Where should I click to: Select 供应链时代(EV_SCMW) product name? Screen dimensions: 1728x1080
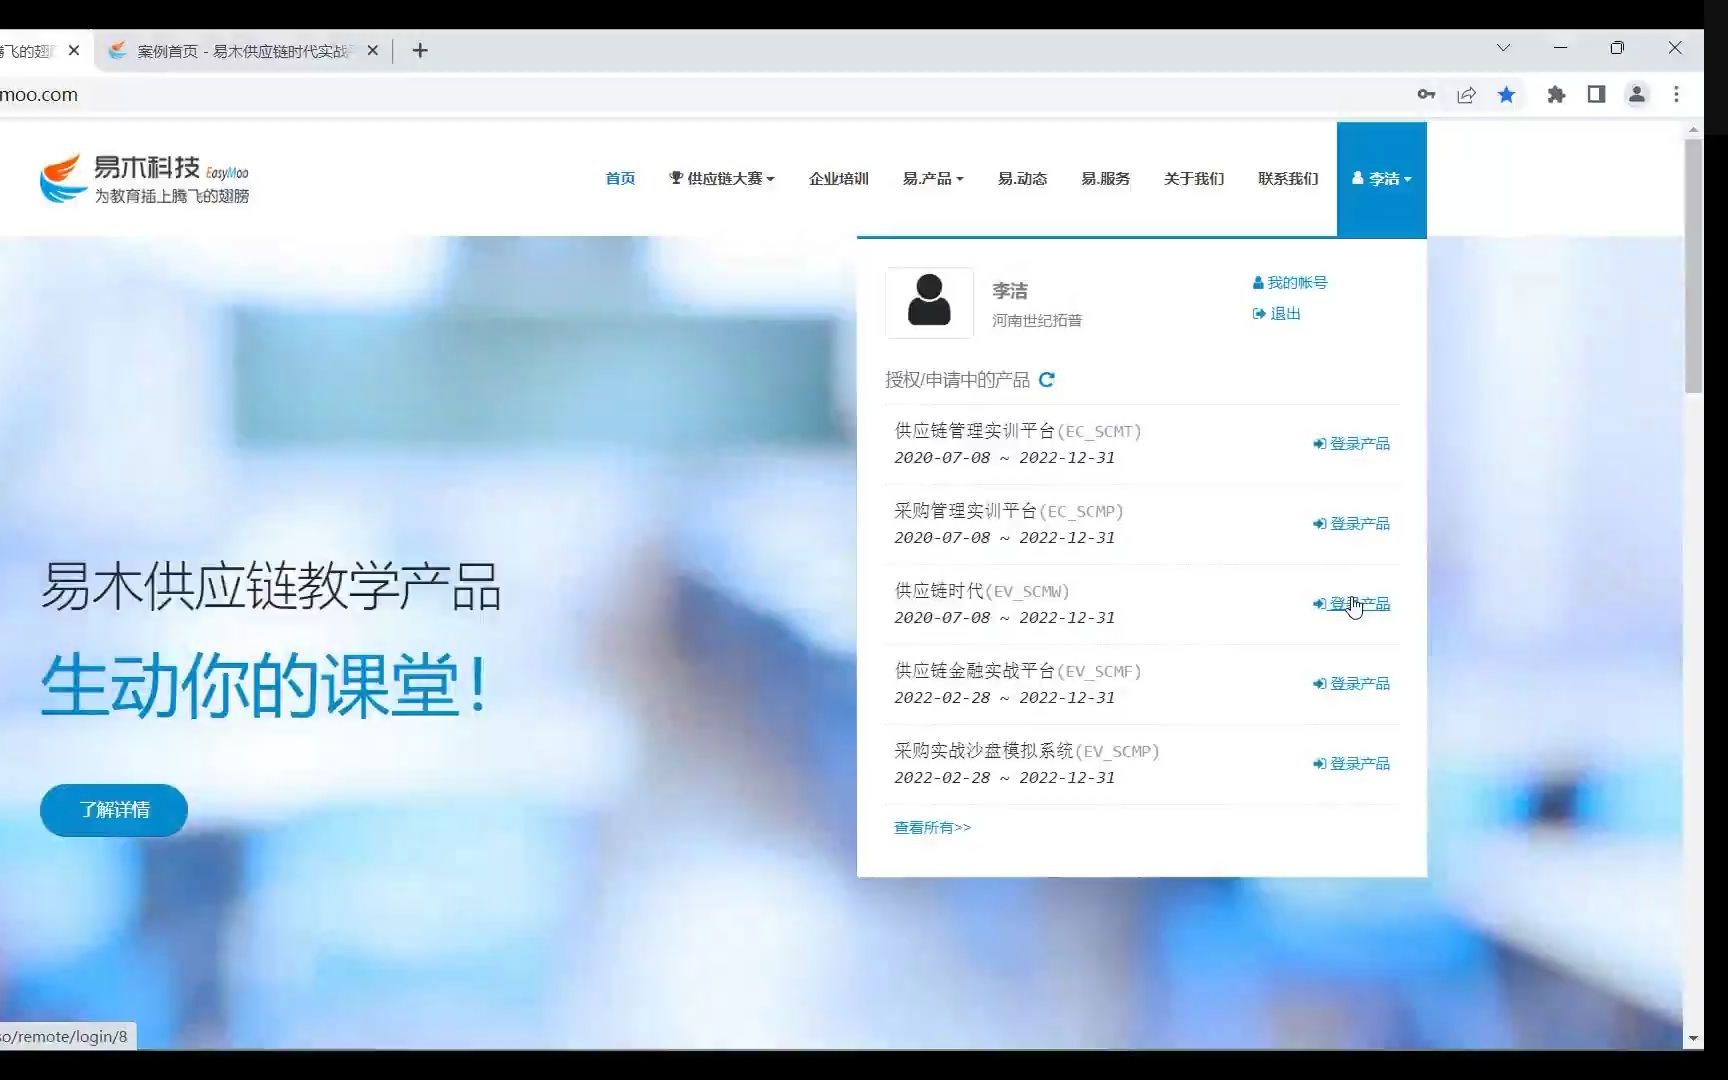coord(981,591)
